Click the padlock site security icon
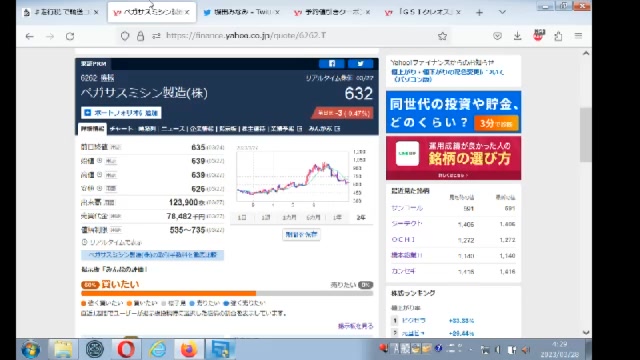Image resolution: width=640 pixels, height=360 pixels. (140, 36)
